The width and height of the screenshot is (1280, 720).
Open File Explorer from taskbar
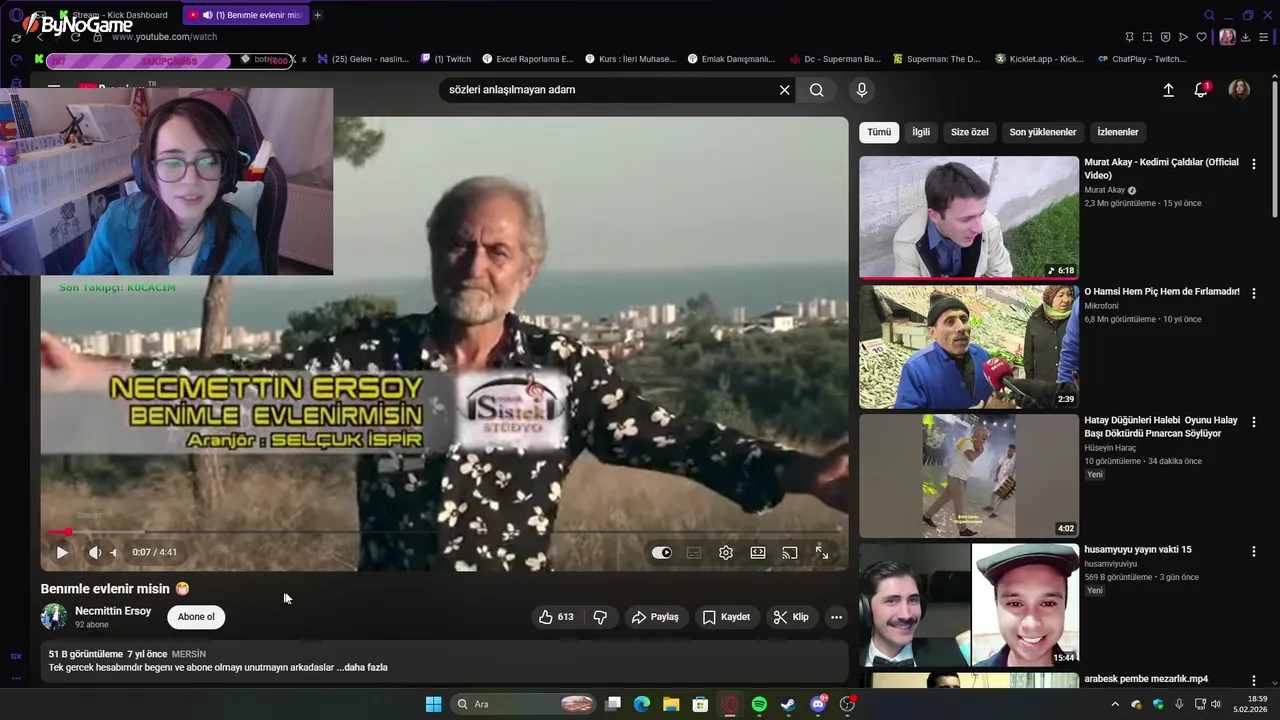671,704
